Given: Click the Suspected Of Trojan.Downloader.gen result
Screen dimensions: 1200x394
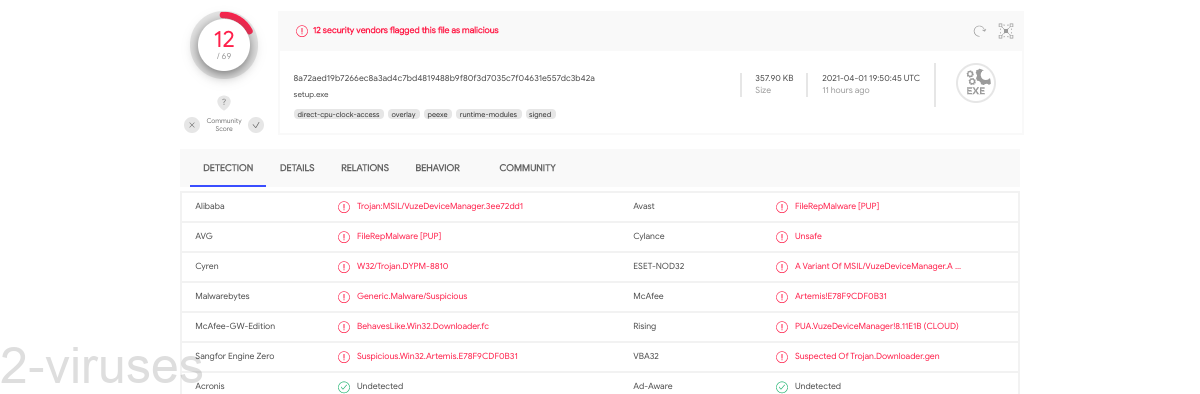Looking at the screenshot, I should click(x=867, y=357).
